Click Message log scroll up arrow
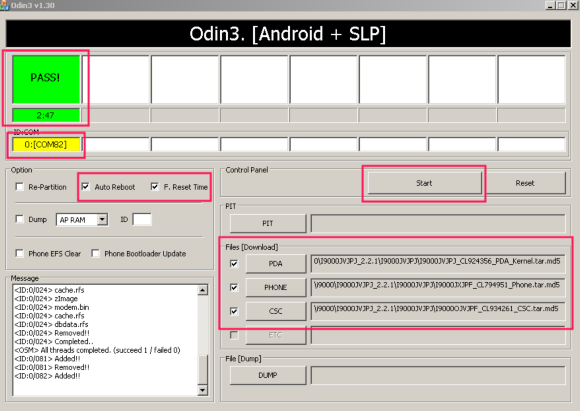 tap(202, 290)
